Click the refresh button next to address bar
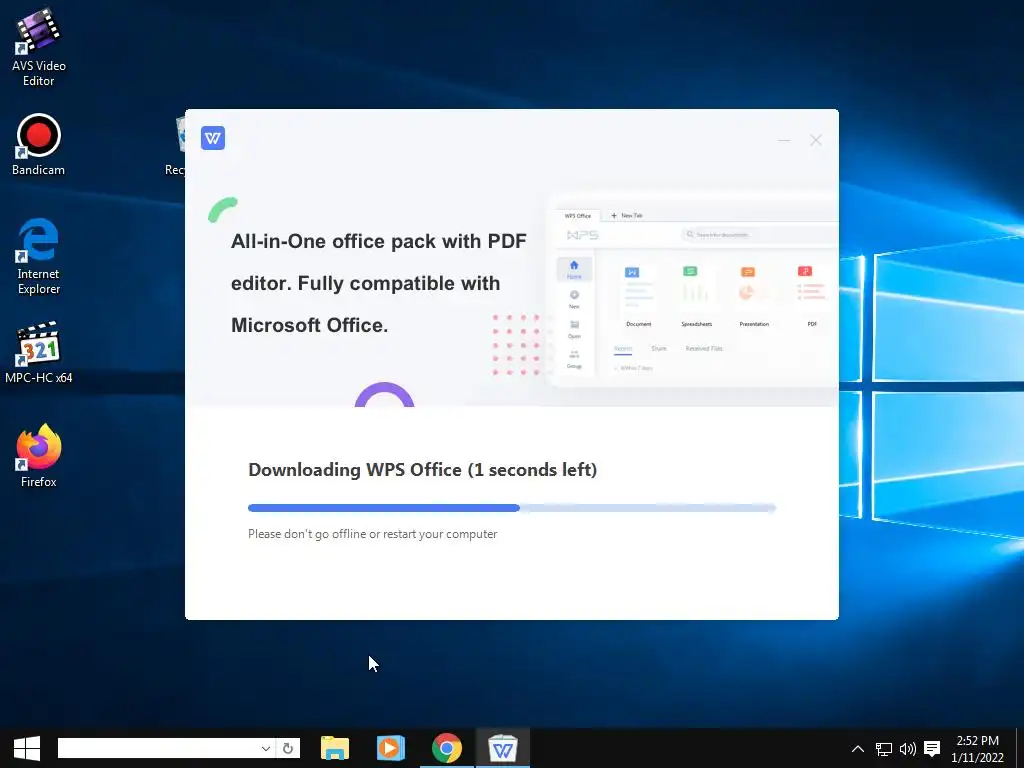The height and width of the screenshot is (768, 1024). [288, 748]
